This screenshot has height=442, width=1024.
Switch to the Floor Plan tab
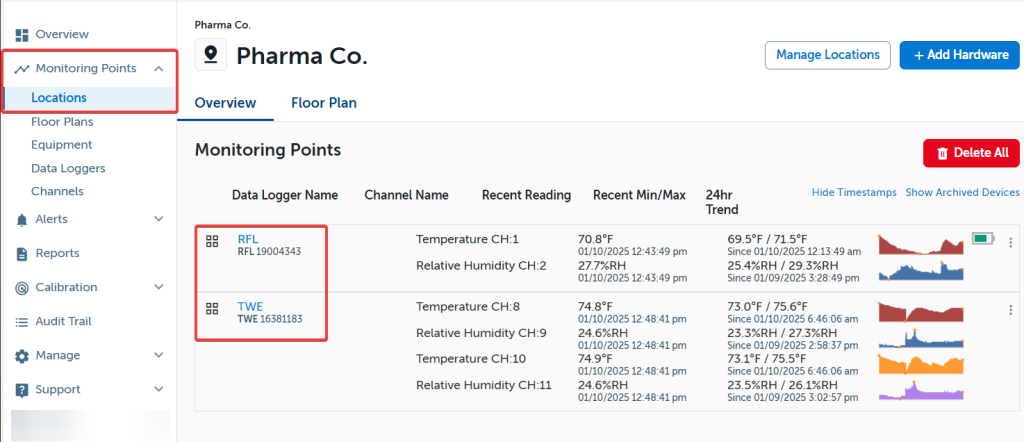coord(323,103)
